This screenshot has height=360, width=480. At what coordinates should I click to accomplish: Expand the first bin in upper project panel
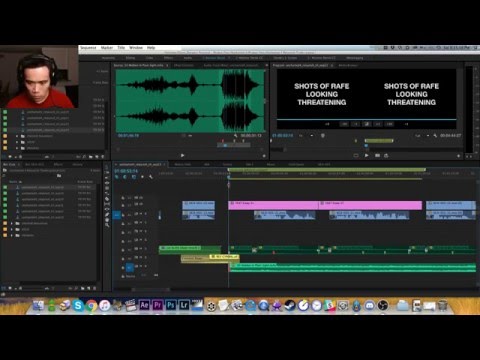click(x=17, y=136)
